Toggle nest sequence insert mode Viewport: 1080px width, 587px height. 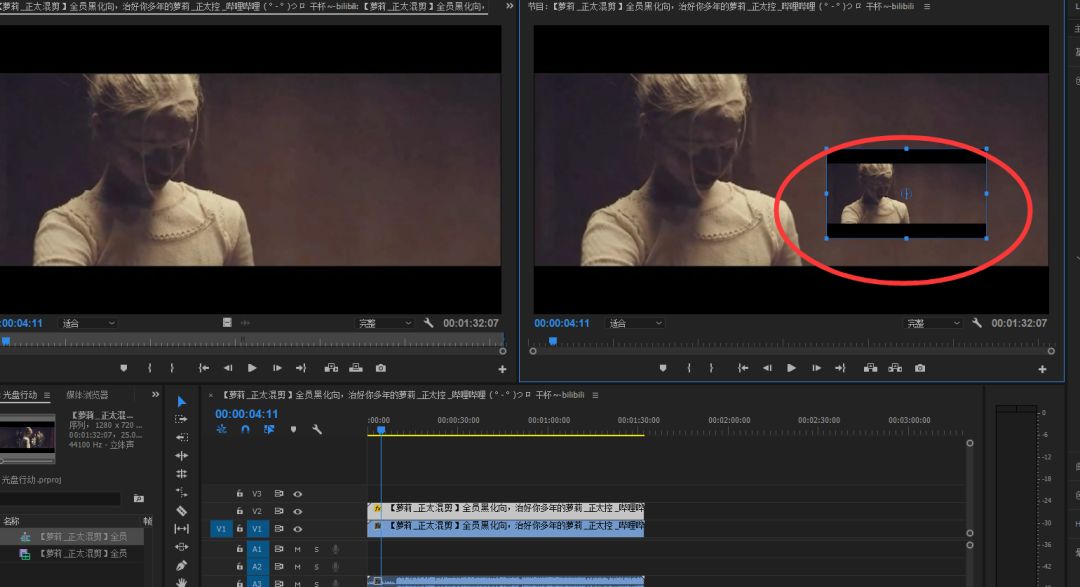coord(222,429)
